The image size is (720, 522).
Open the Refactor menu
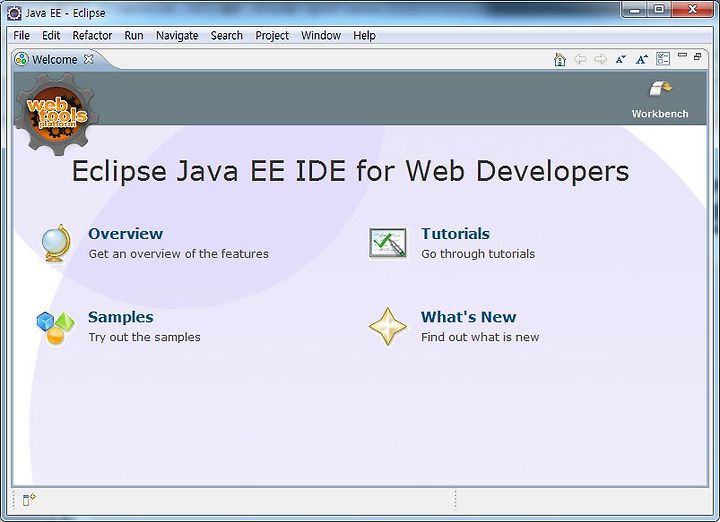click(x=92, y=35)
